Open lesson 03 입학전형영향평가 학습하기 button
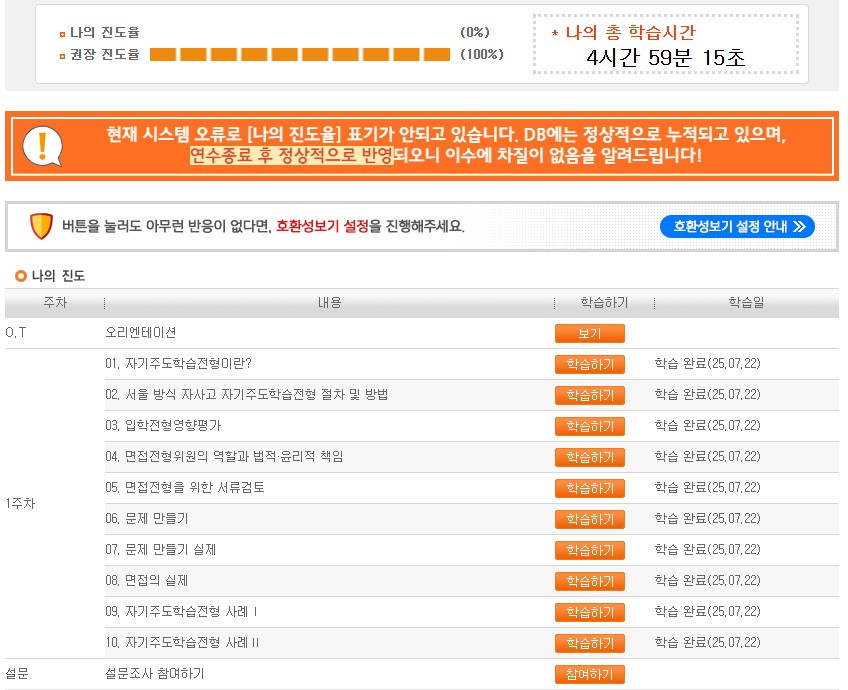The image size is (848, 690). [x=590, y=426]
